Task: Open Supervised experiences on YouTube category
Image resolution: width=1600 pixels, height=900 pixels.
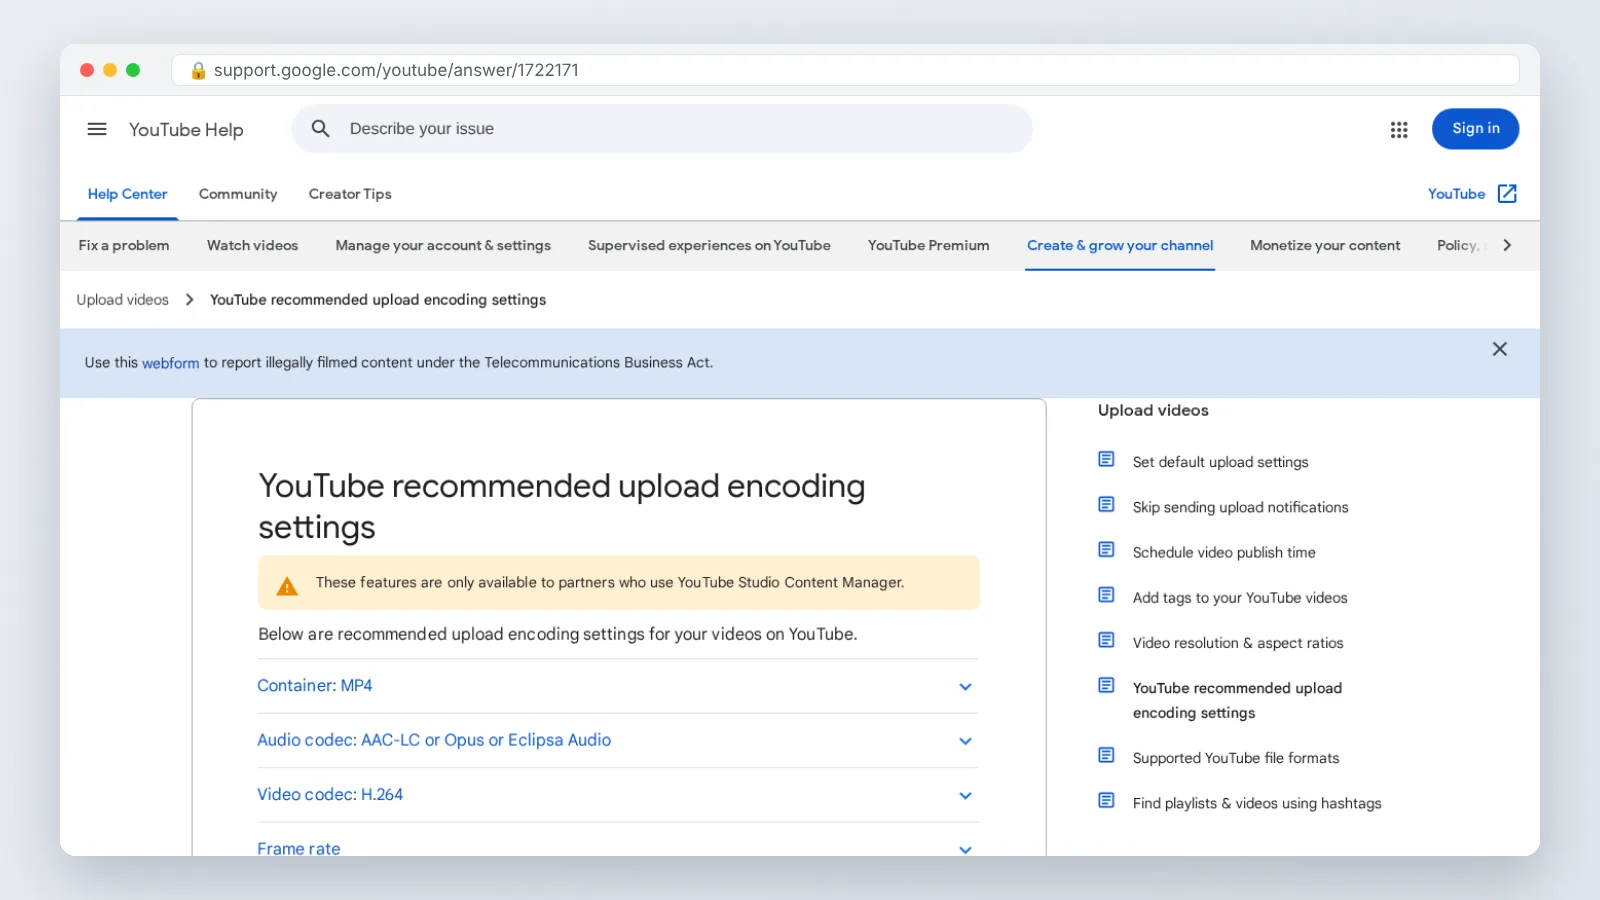Action: 709,246
